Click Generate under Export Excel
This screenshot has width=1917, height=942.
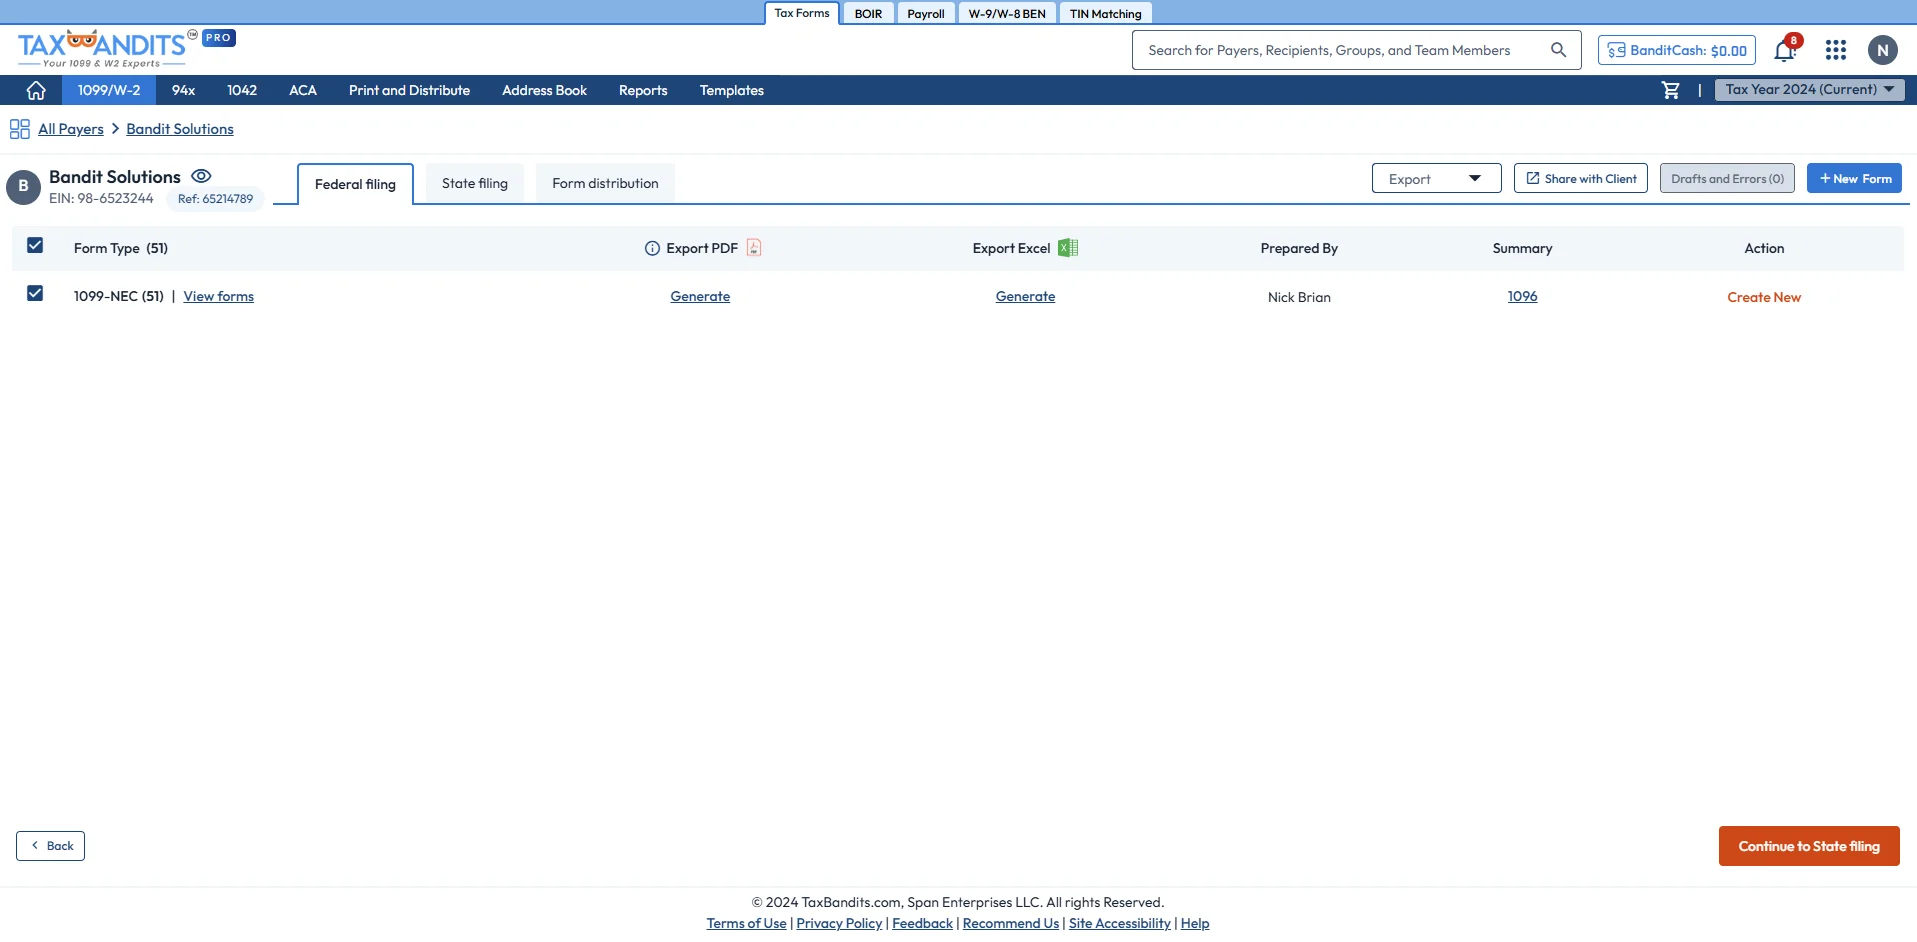coord(1025,296)
